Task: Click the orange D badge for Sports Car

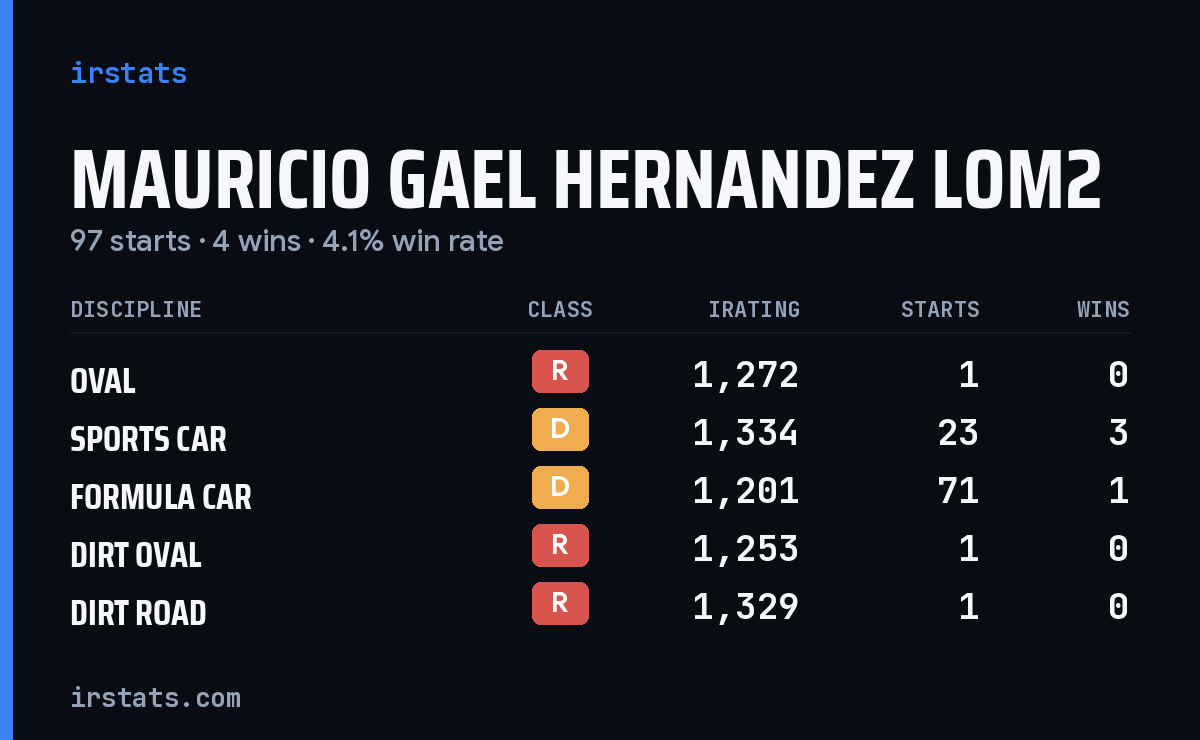Action: 560,429
